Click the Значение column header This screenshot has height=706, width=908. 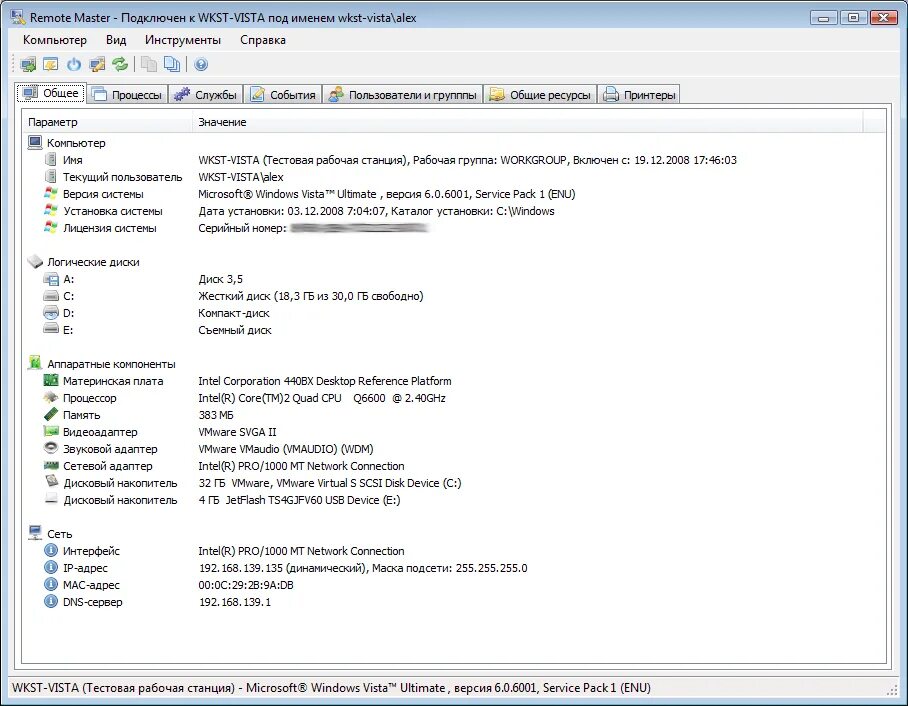point(527,122)
